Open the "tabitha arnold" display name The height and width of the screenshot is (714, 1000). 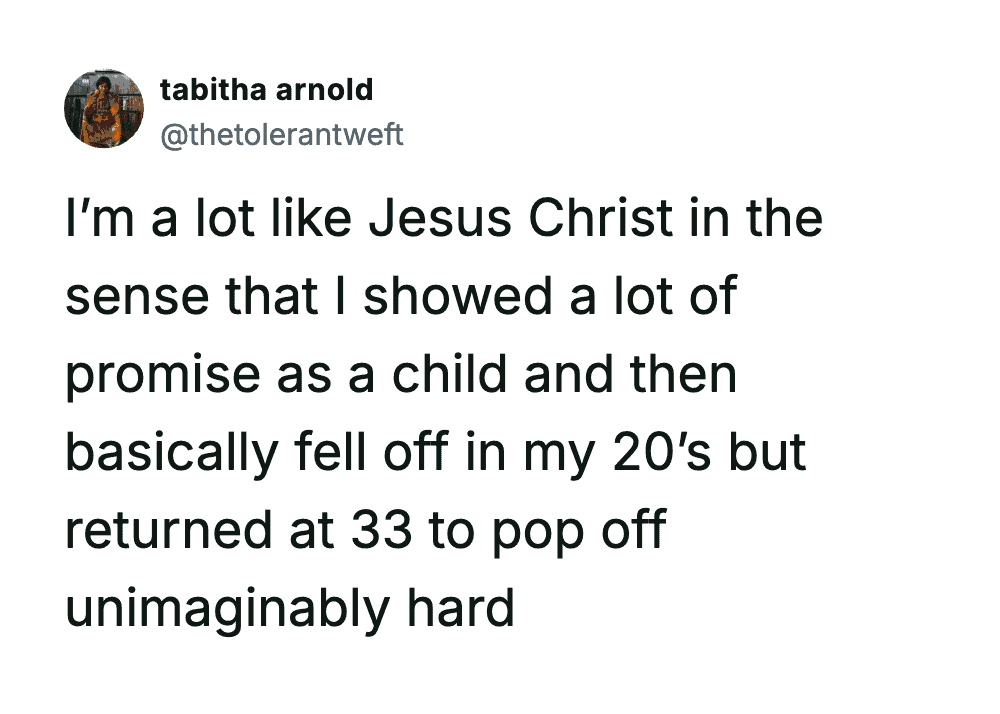(x=266, y=90)
